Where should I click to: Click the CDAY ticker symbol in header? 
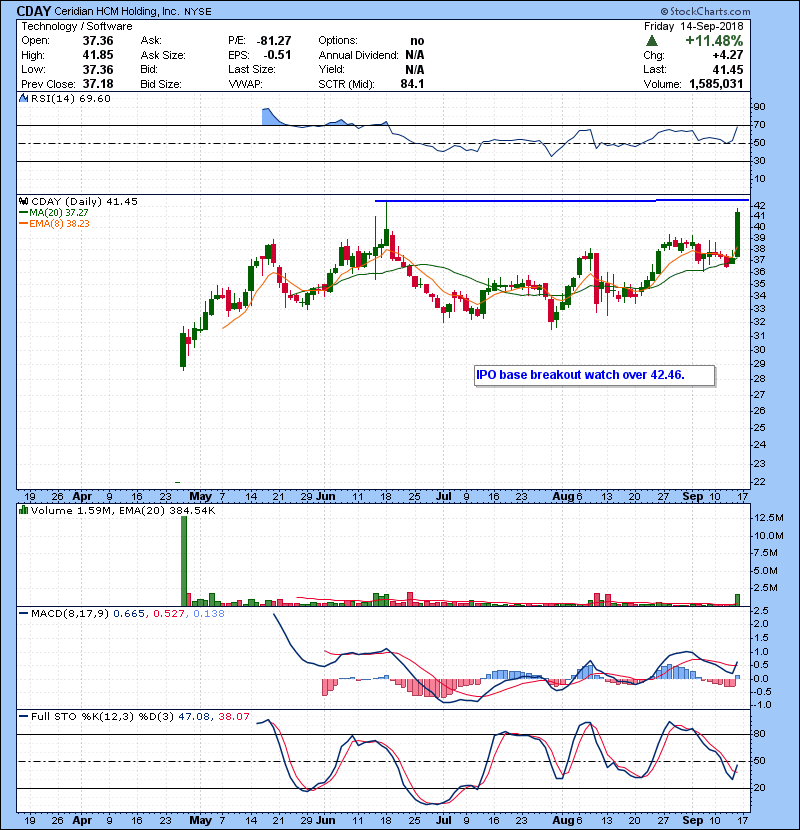(34, 11)
